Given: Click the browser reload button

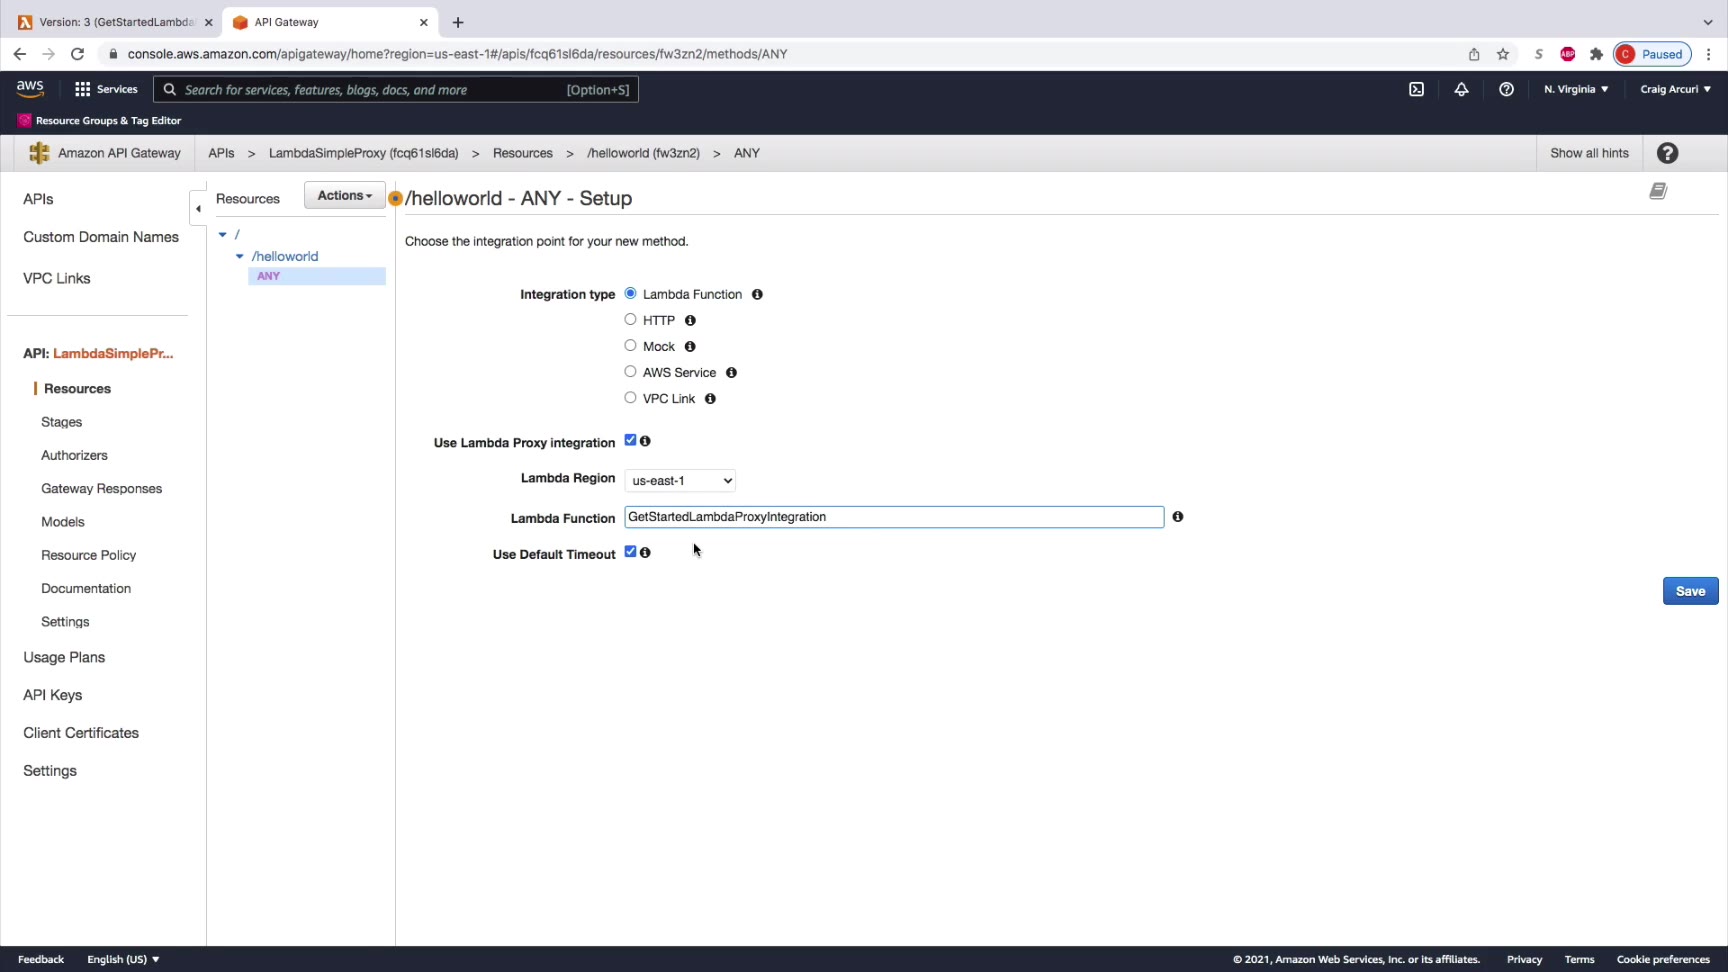Looking at the screenshot, I should pyautogui.click(x=77, y=54).
